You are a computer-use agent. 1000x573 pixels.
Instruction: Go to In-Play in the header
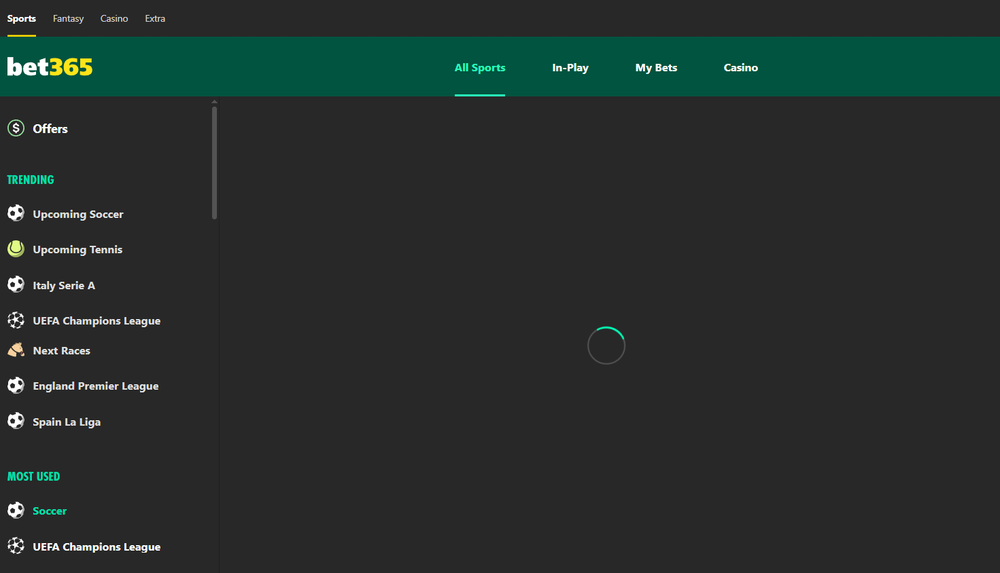tap(570, 68)
